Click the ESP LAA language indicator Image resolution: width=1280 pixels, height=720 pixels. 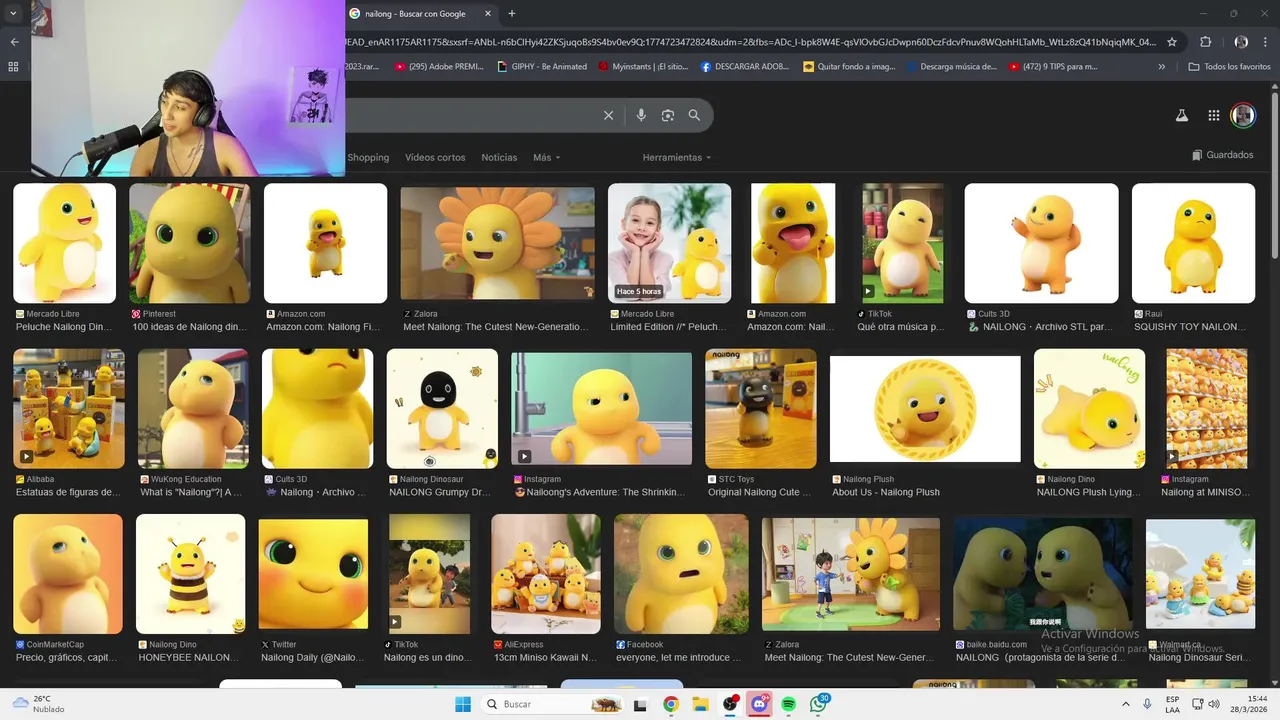1172,704
